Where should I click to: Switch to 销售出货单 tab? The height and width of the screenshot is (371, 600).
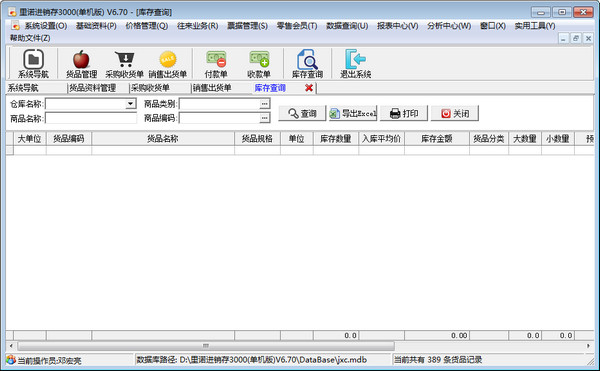click(x=212, y=88)
